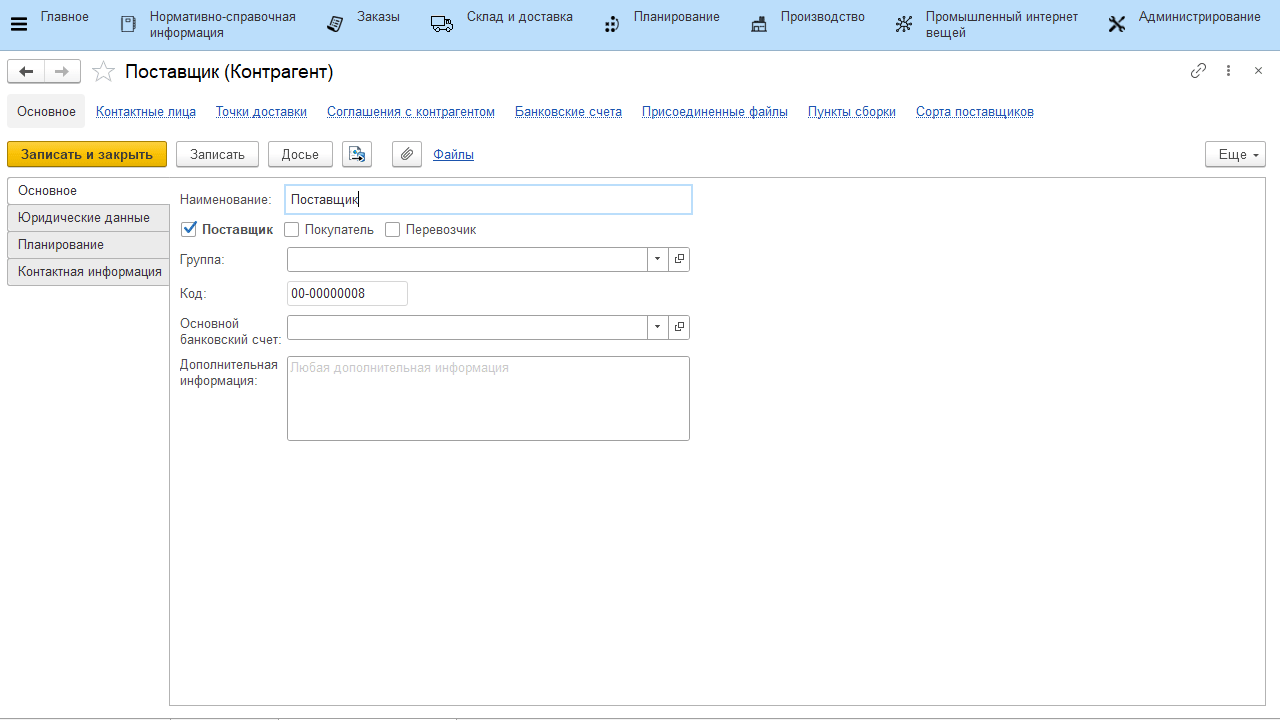Switch to Юридические данные tab
1280x720 pixels.
84,218
